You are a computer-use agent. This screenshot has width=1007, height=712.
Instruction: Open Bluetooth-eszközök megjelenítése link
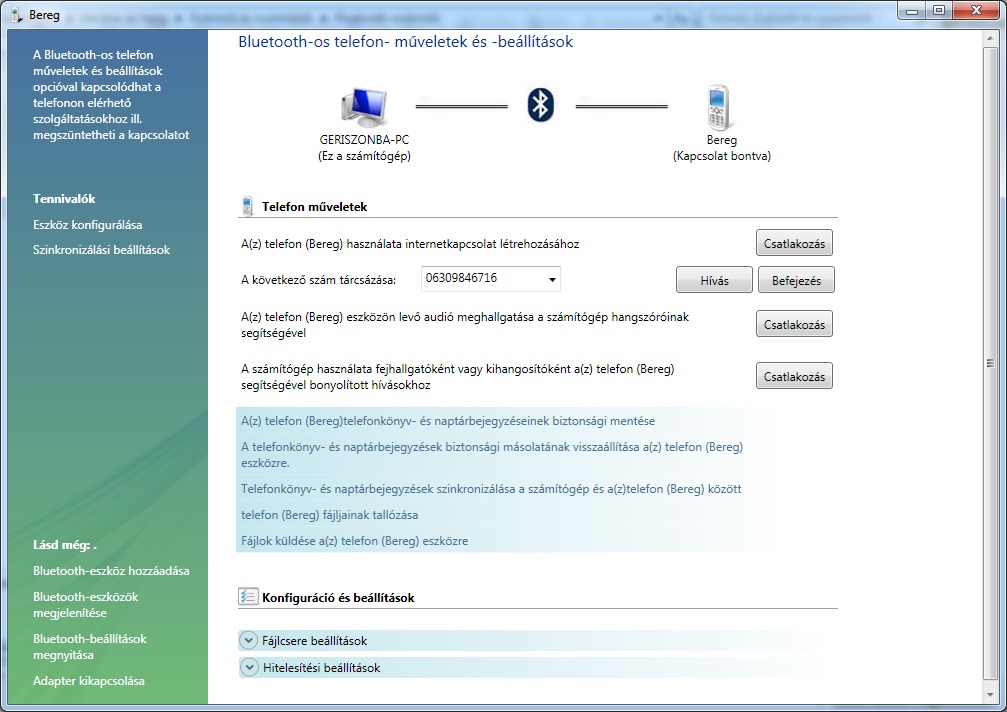(85, 604)
